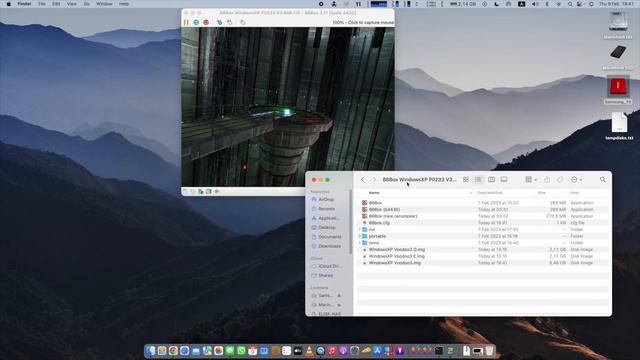Viewport: 640px width, 360px height.
Task: Open 86Box settings from its toolbar
Action: click(x=243, y=22)
